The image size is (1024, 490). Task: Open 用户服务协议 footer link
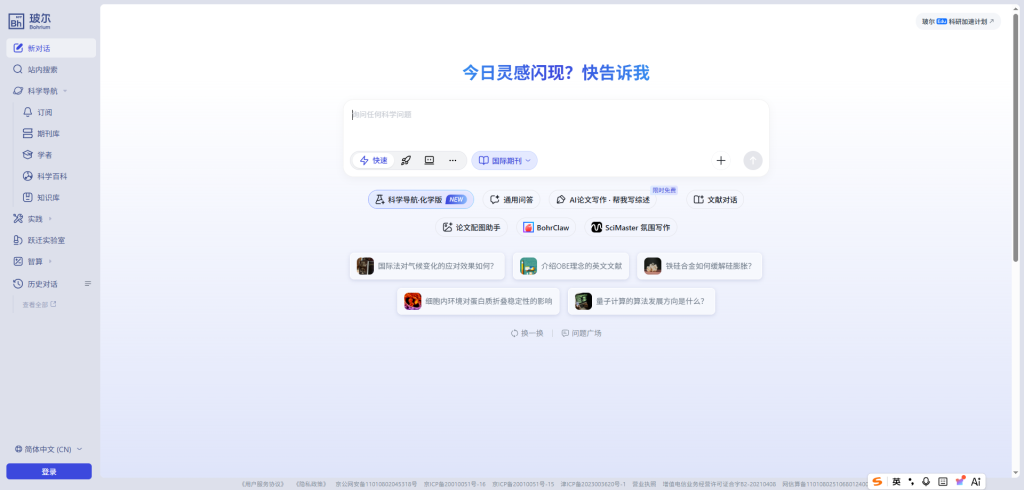pos(263,484)
